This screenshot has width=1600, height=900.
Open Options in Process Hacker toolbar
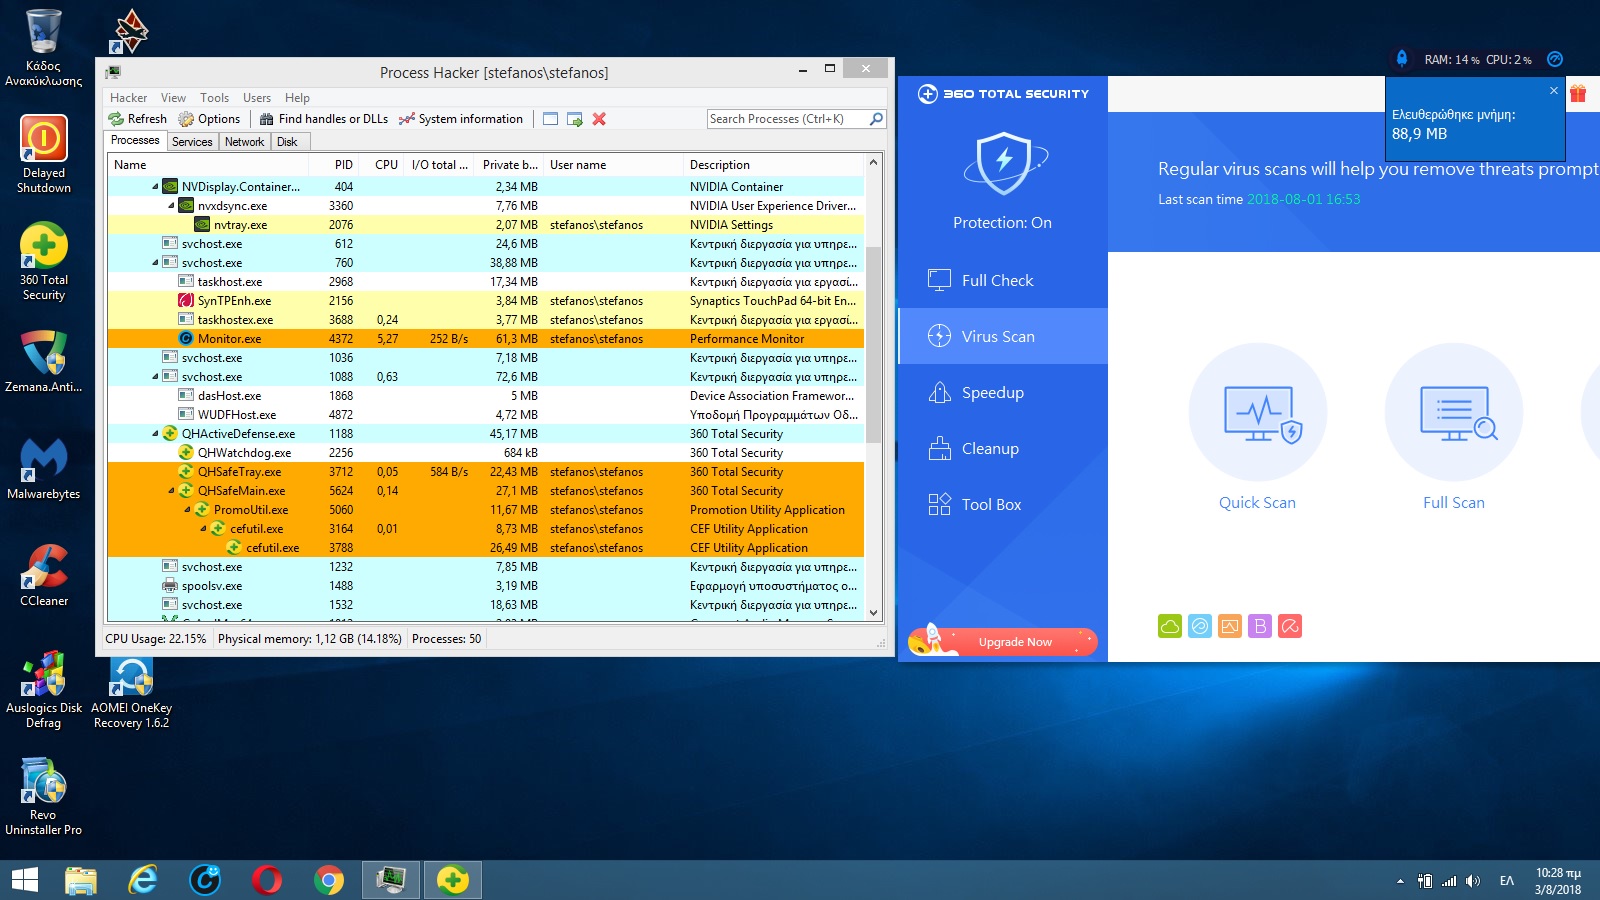209,119
